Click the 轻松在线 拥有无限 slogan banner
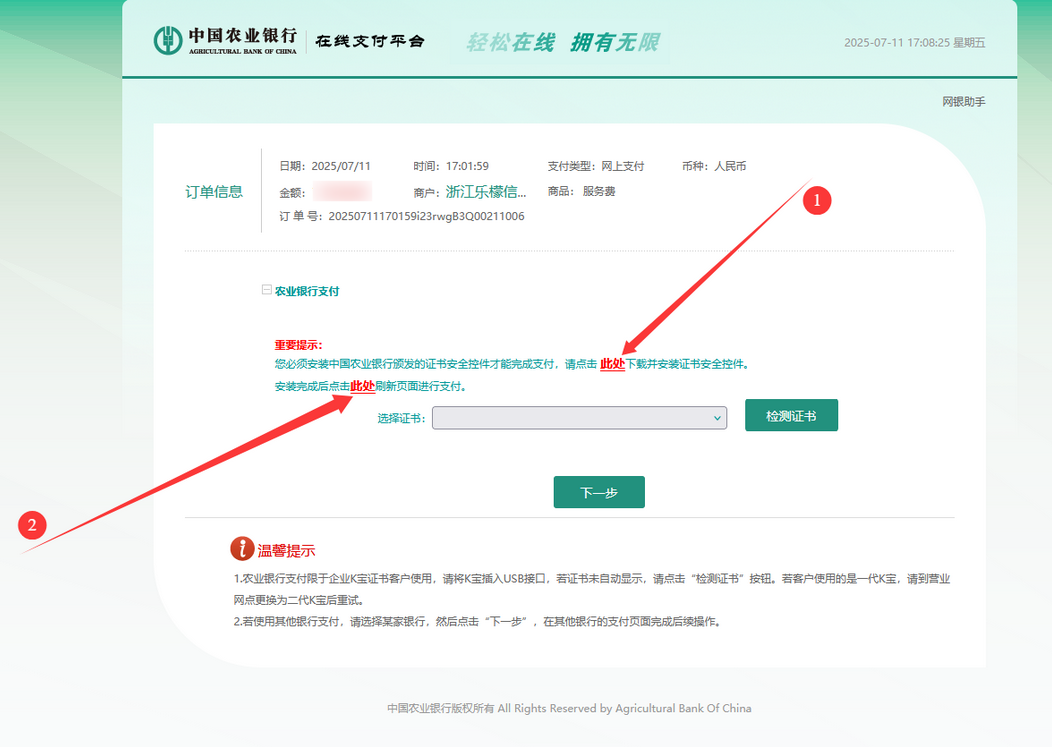Viewport: 1052px width, 747px height. point(562,42)
